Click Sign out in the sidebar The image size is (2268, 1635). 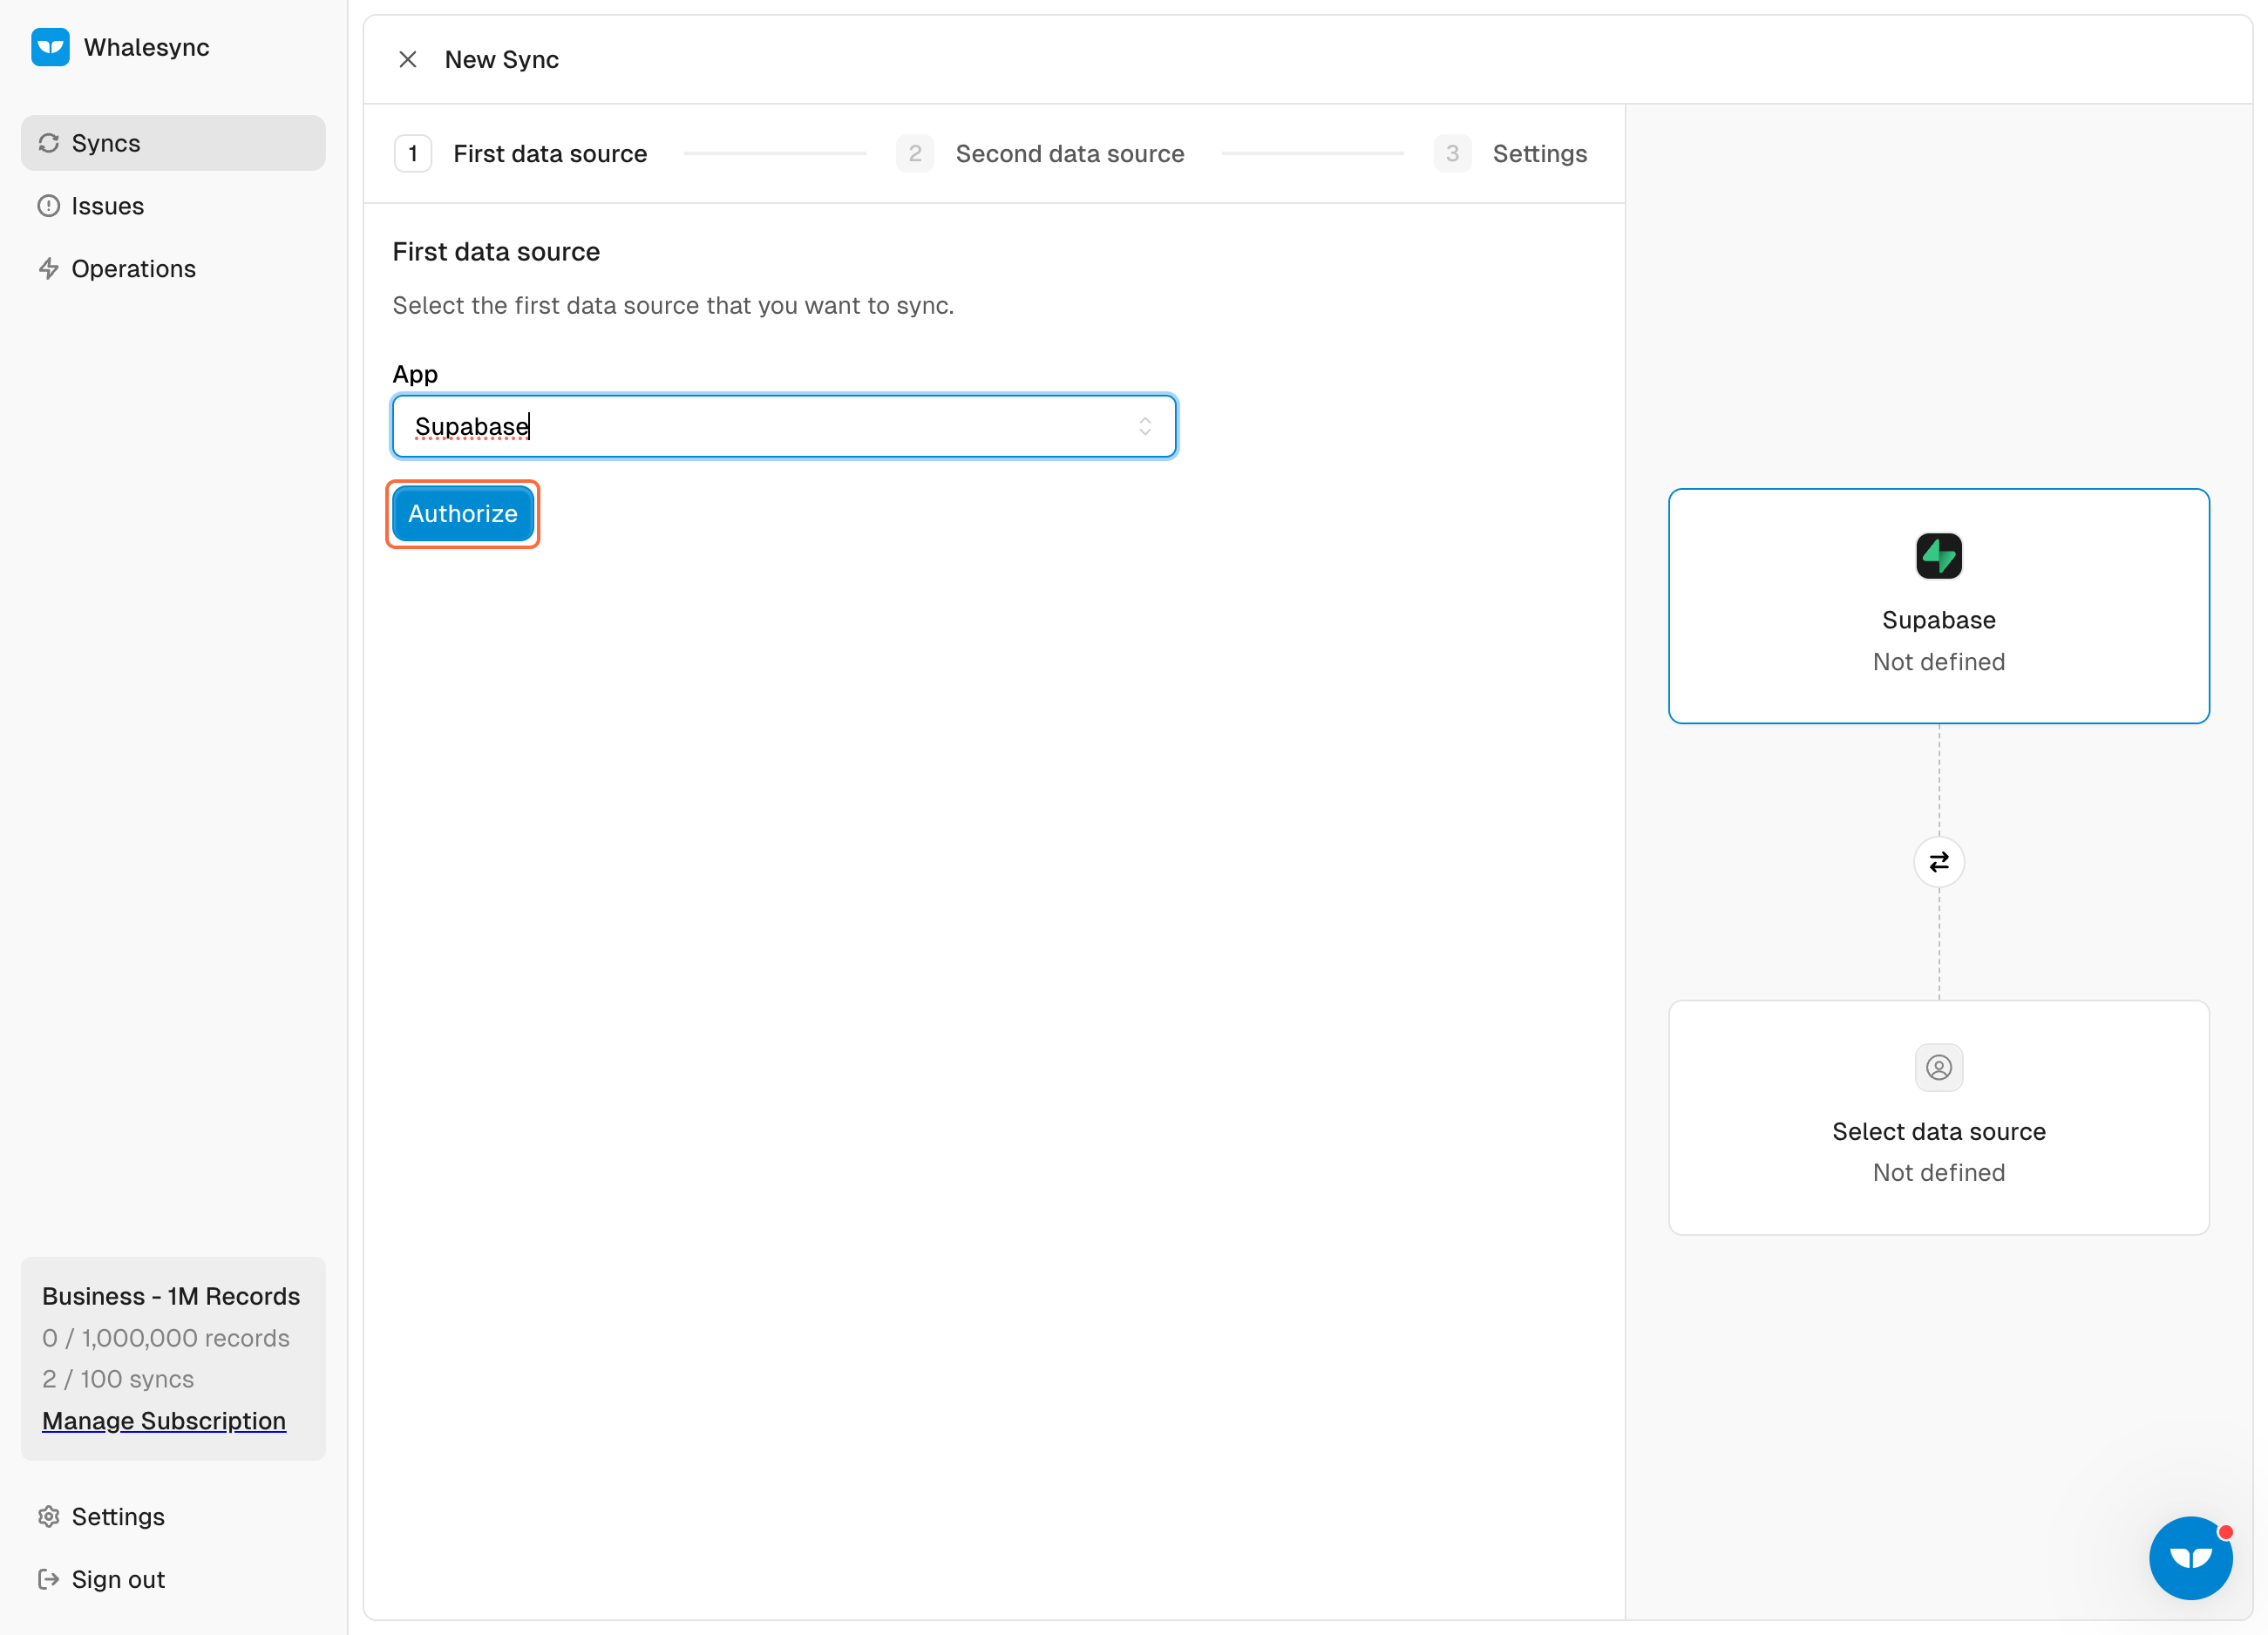(x=173, y=1580)
